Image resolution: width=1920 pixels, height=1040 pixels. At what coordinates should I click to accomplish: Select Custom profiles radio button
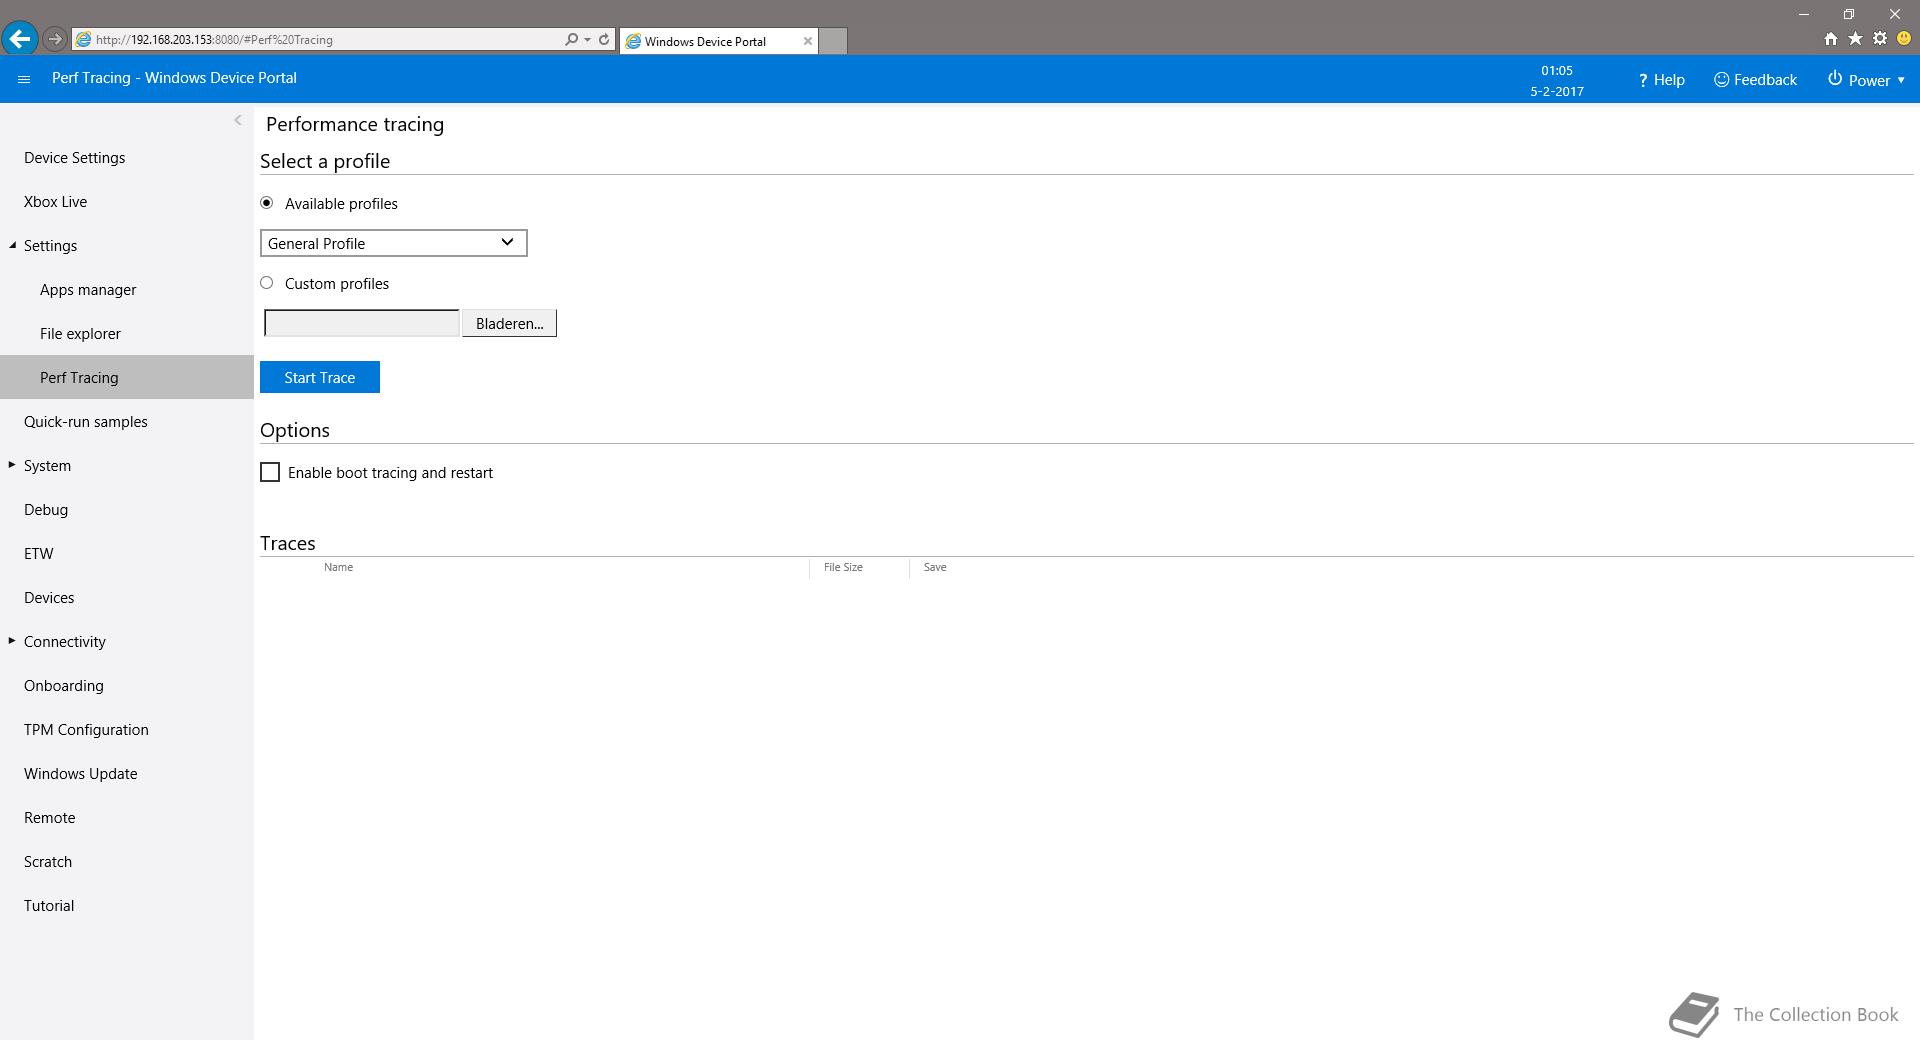(267, 283)
